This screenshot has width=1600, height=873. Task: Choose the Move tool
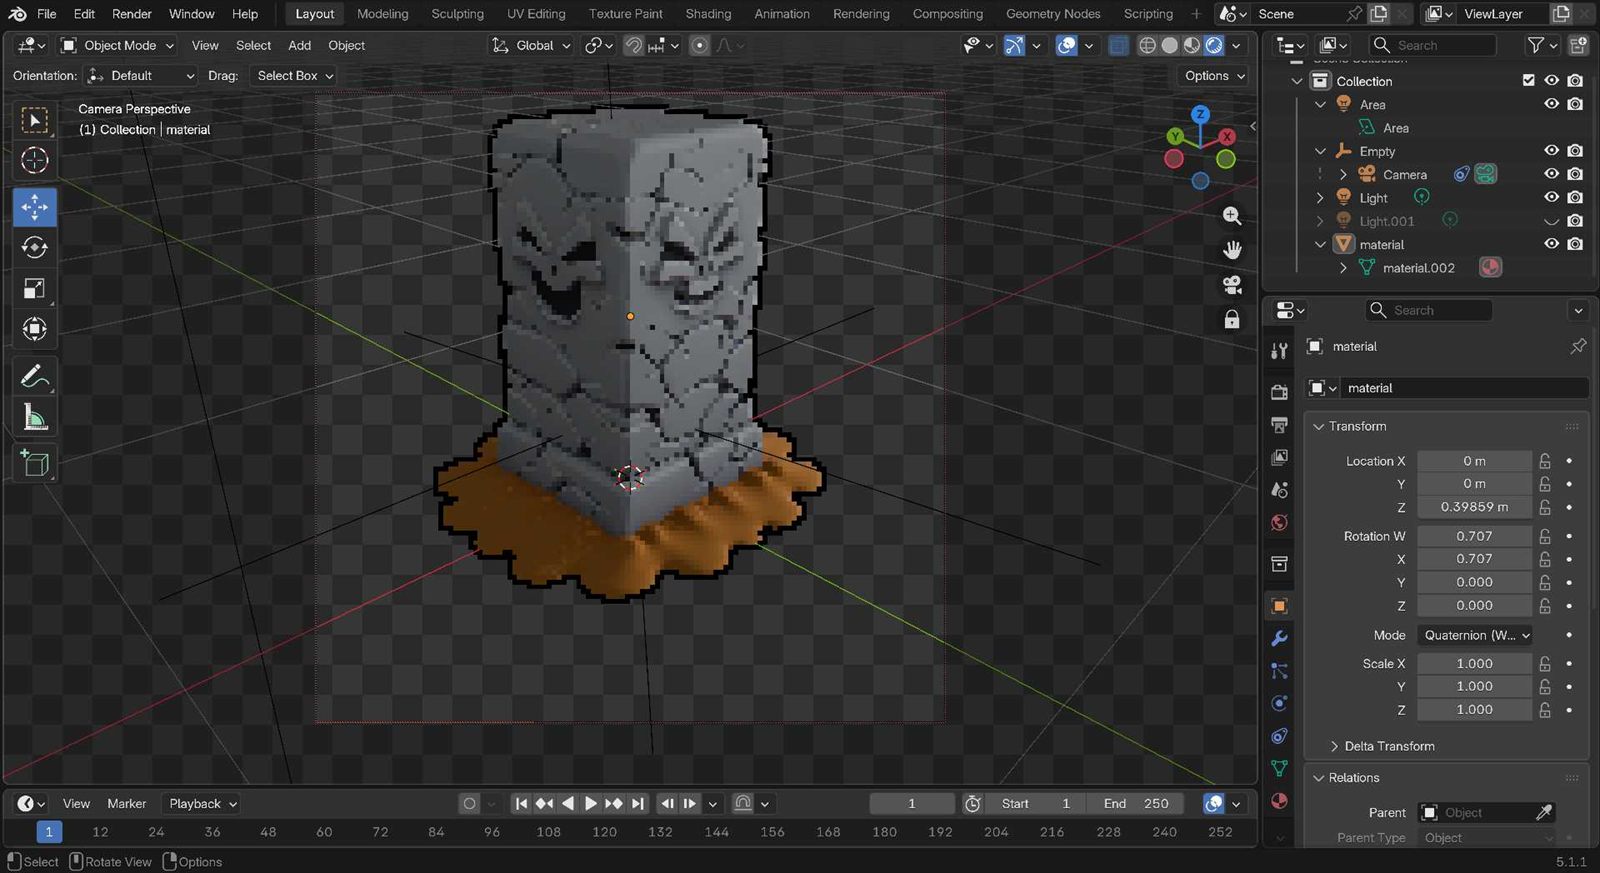35,207
